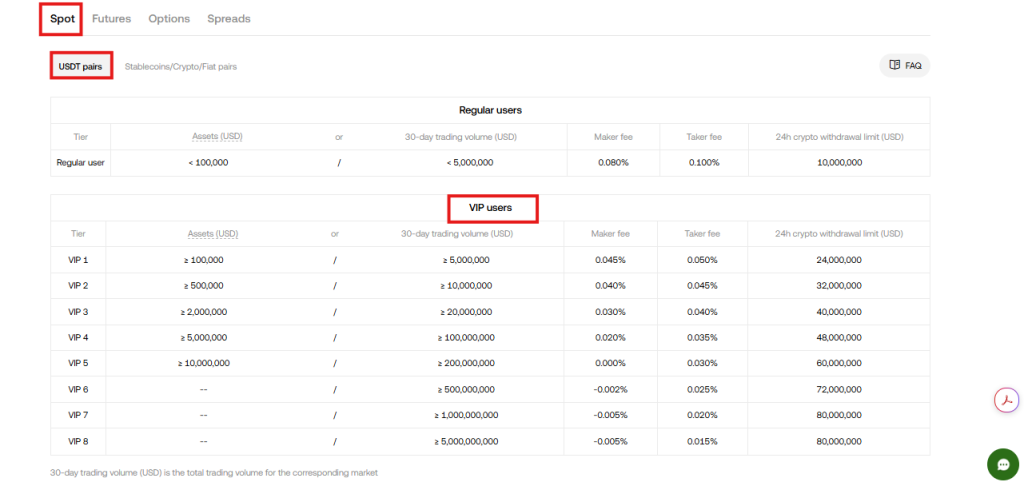Screen dimensions: 1024x482
Task: Click VIP 6 volume ≥ 500,000,000
Action: (466, 389)
